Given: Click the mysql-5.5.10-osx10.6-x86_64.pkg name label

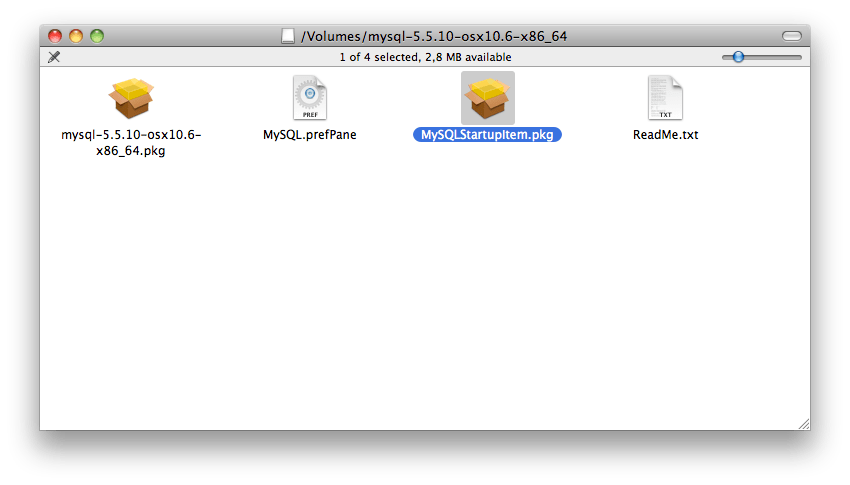Looking at the screenshot, I should [x=131, y=143].
